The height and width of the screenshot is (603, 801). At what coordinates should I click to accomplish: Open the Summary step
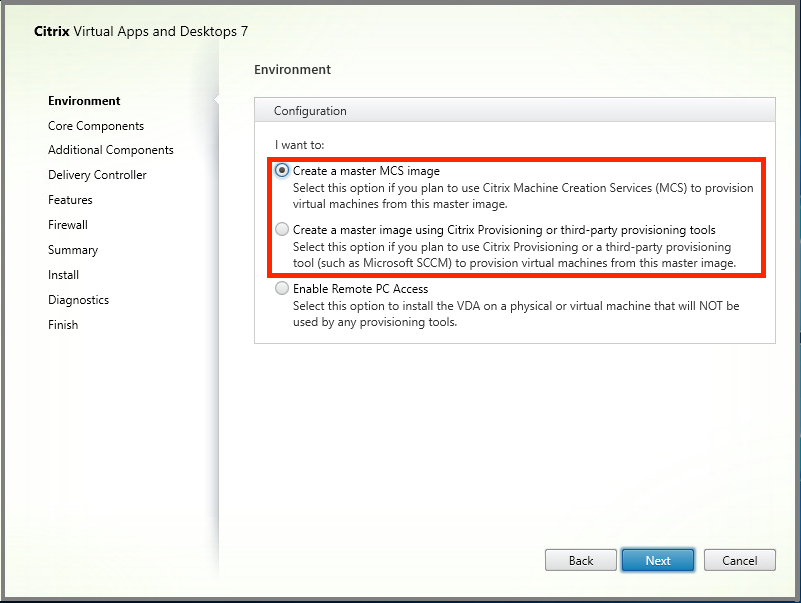[x=73, y=250]
